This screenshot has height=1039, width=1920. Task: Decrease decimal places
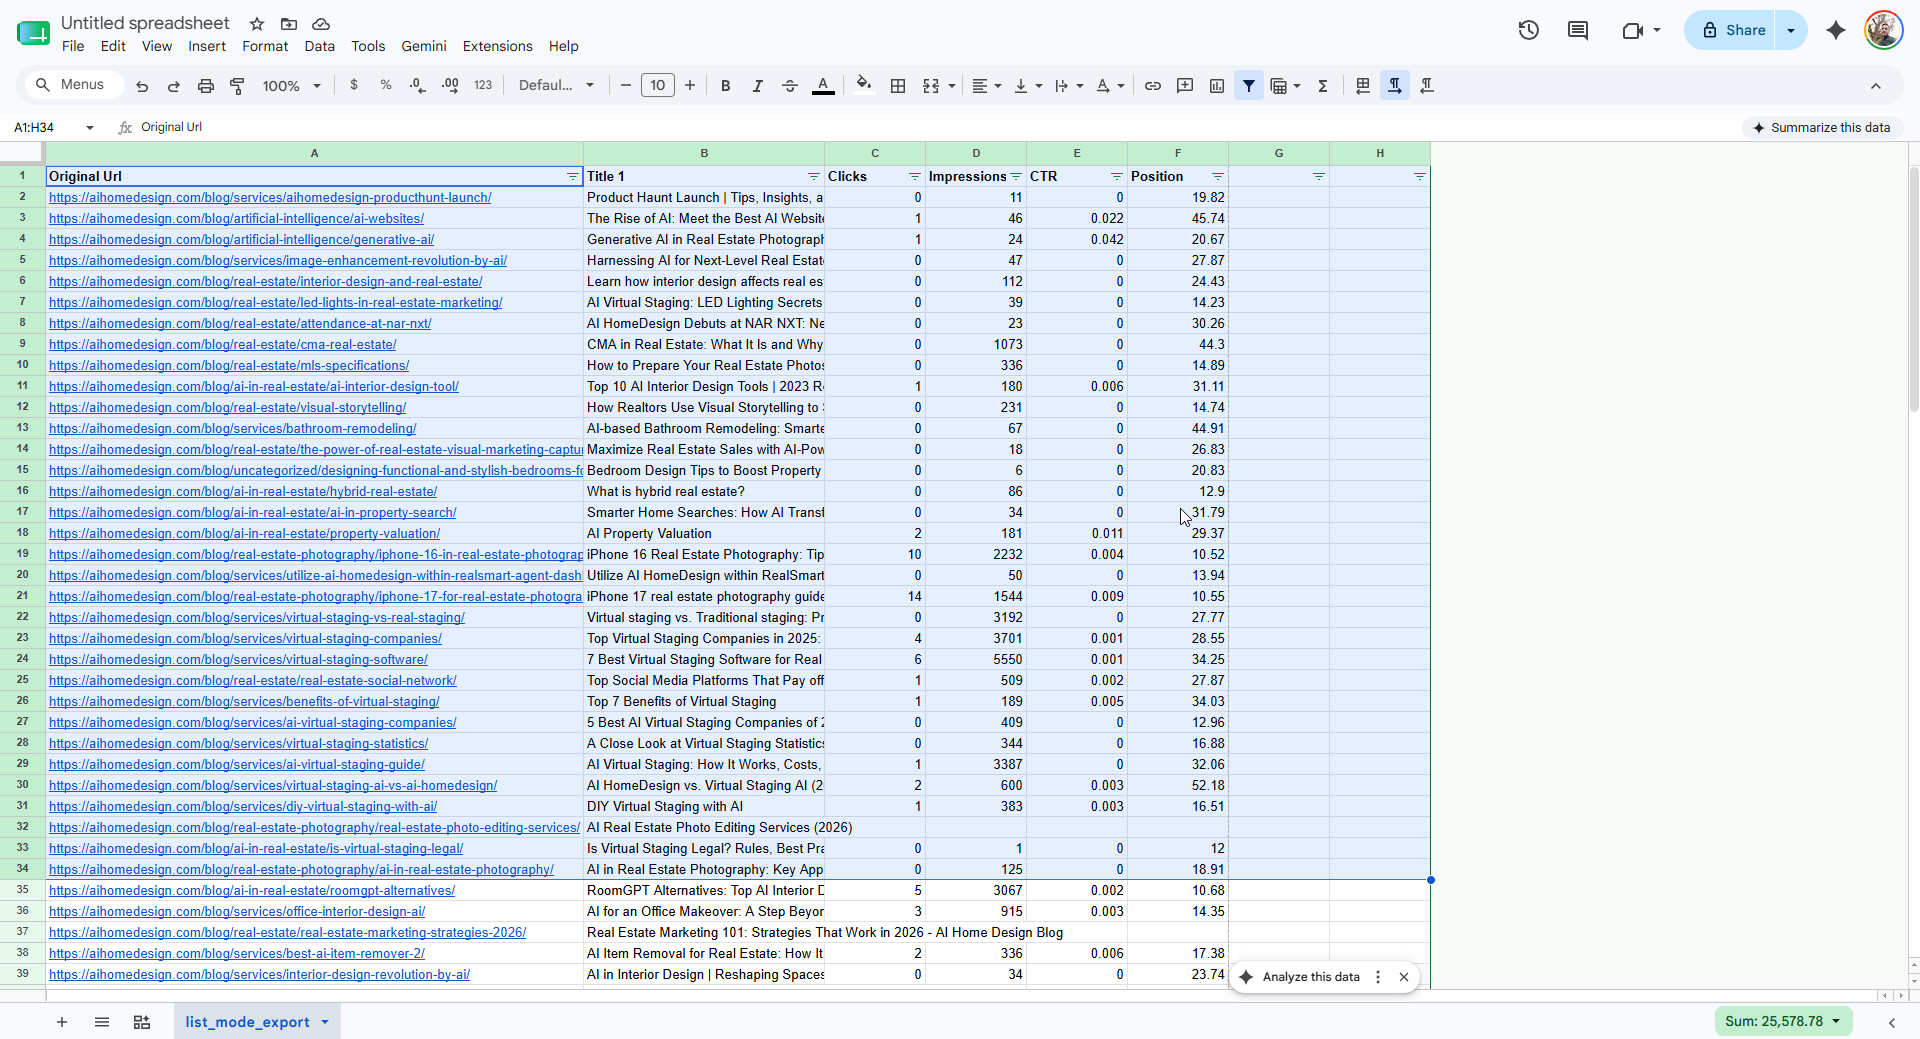(418, 86)
